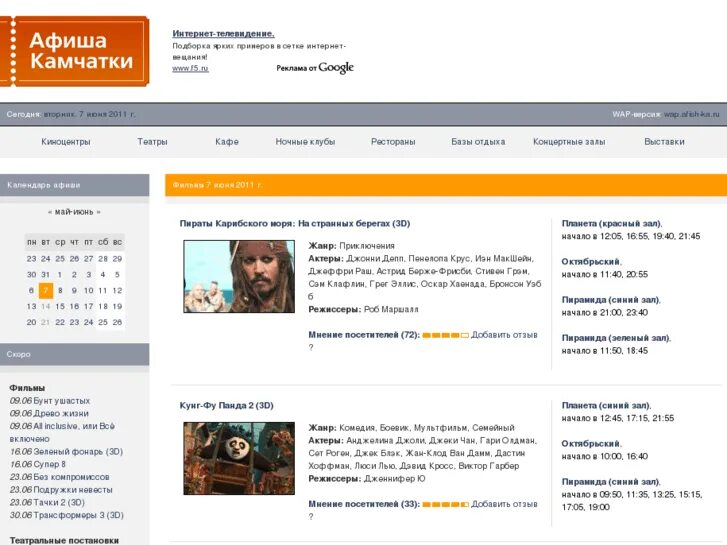
Task: Open Пирамида (зеленый зал) cinema link
Action: click(x=616, y=338)
